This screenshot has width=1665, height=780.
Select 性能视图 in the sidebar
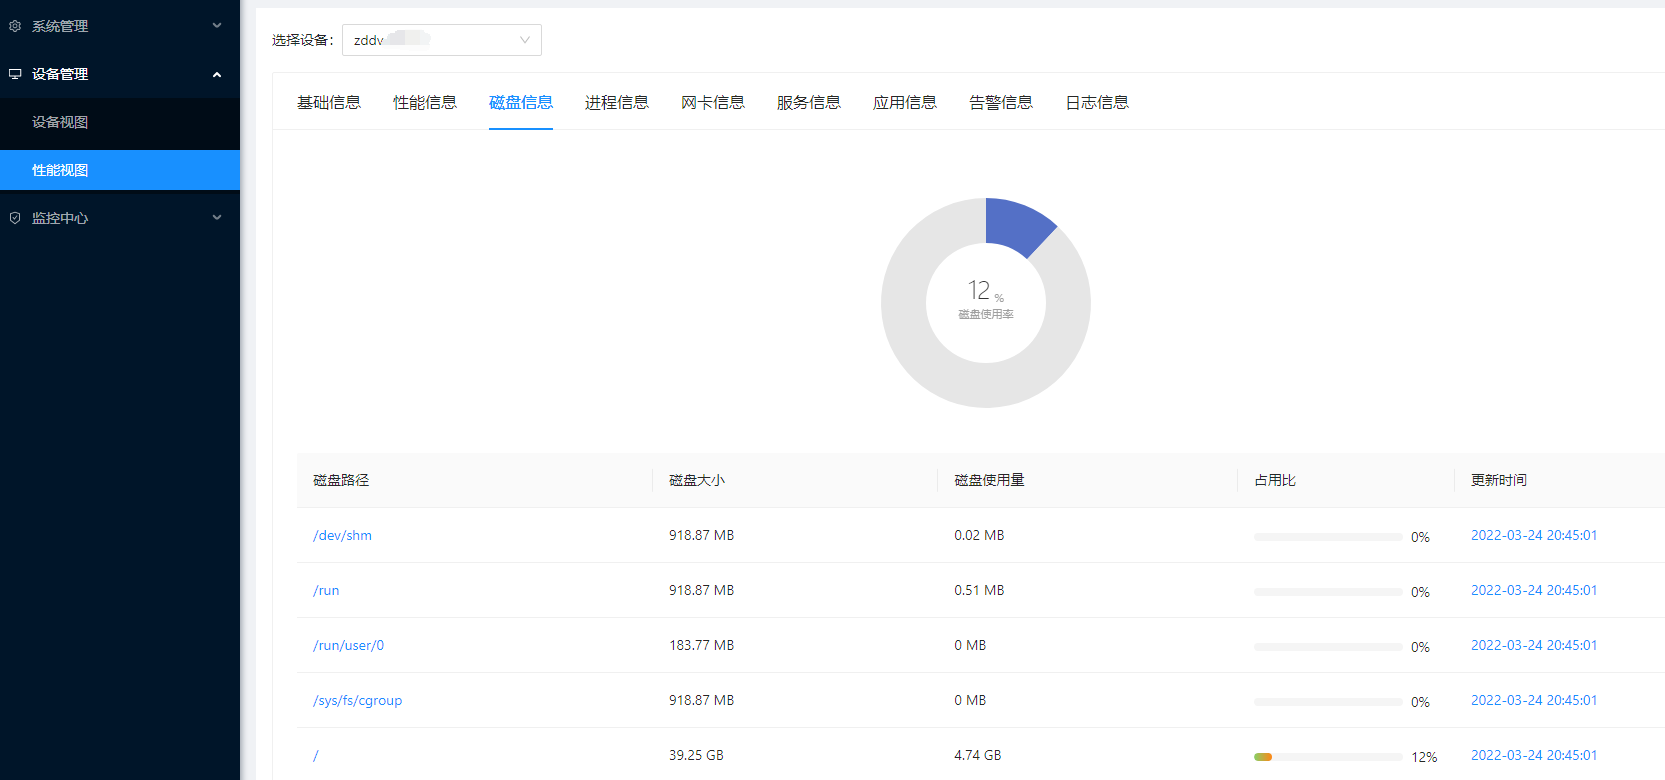(x=120, y=170)
